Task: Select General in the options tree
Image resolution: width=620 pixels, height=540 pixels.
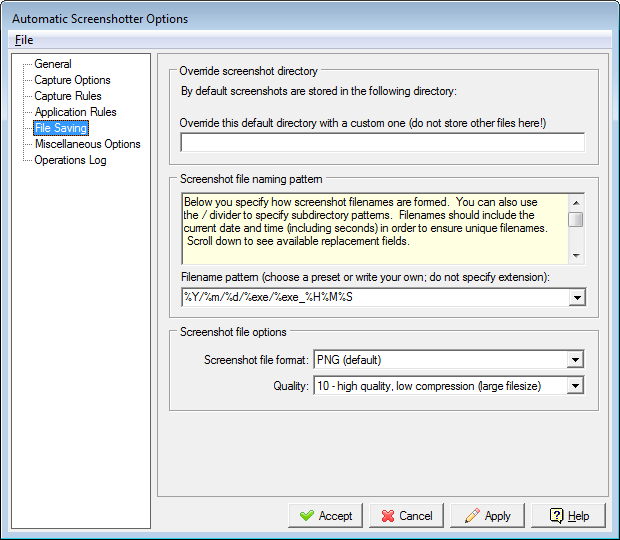Action: pyautogui.click(x=53, y=64)
